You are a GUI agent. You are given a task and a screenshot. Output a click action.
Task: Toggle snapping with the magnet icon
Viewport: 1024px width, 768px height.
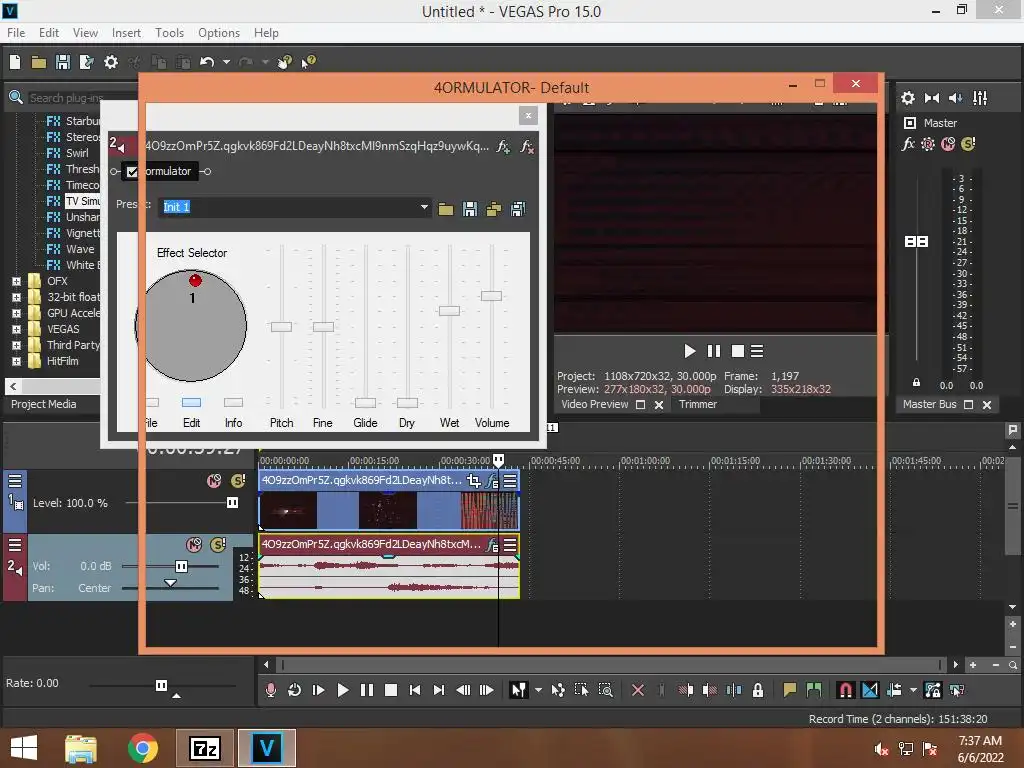tap(845, 690)
